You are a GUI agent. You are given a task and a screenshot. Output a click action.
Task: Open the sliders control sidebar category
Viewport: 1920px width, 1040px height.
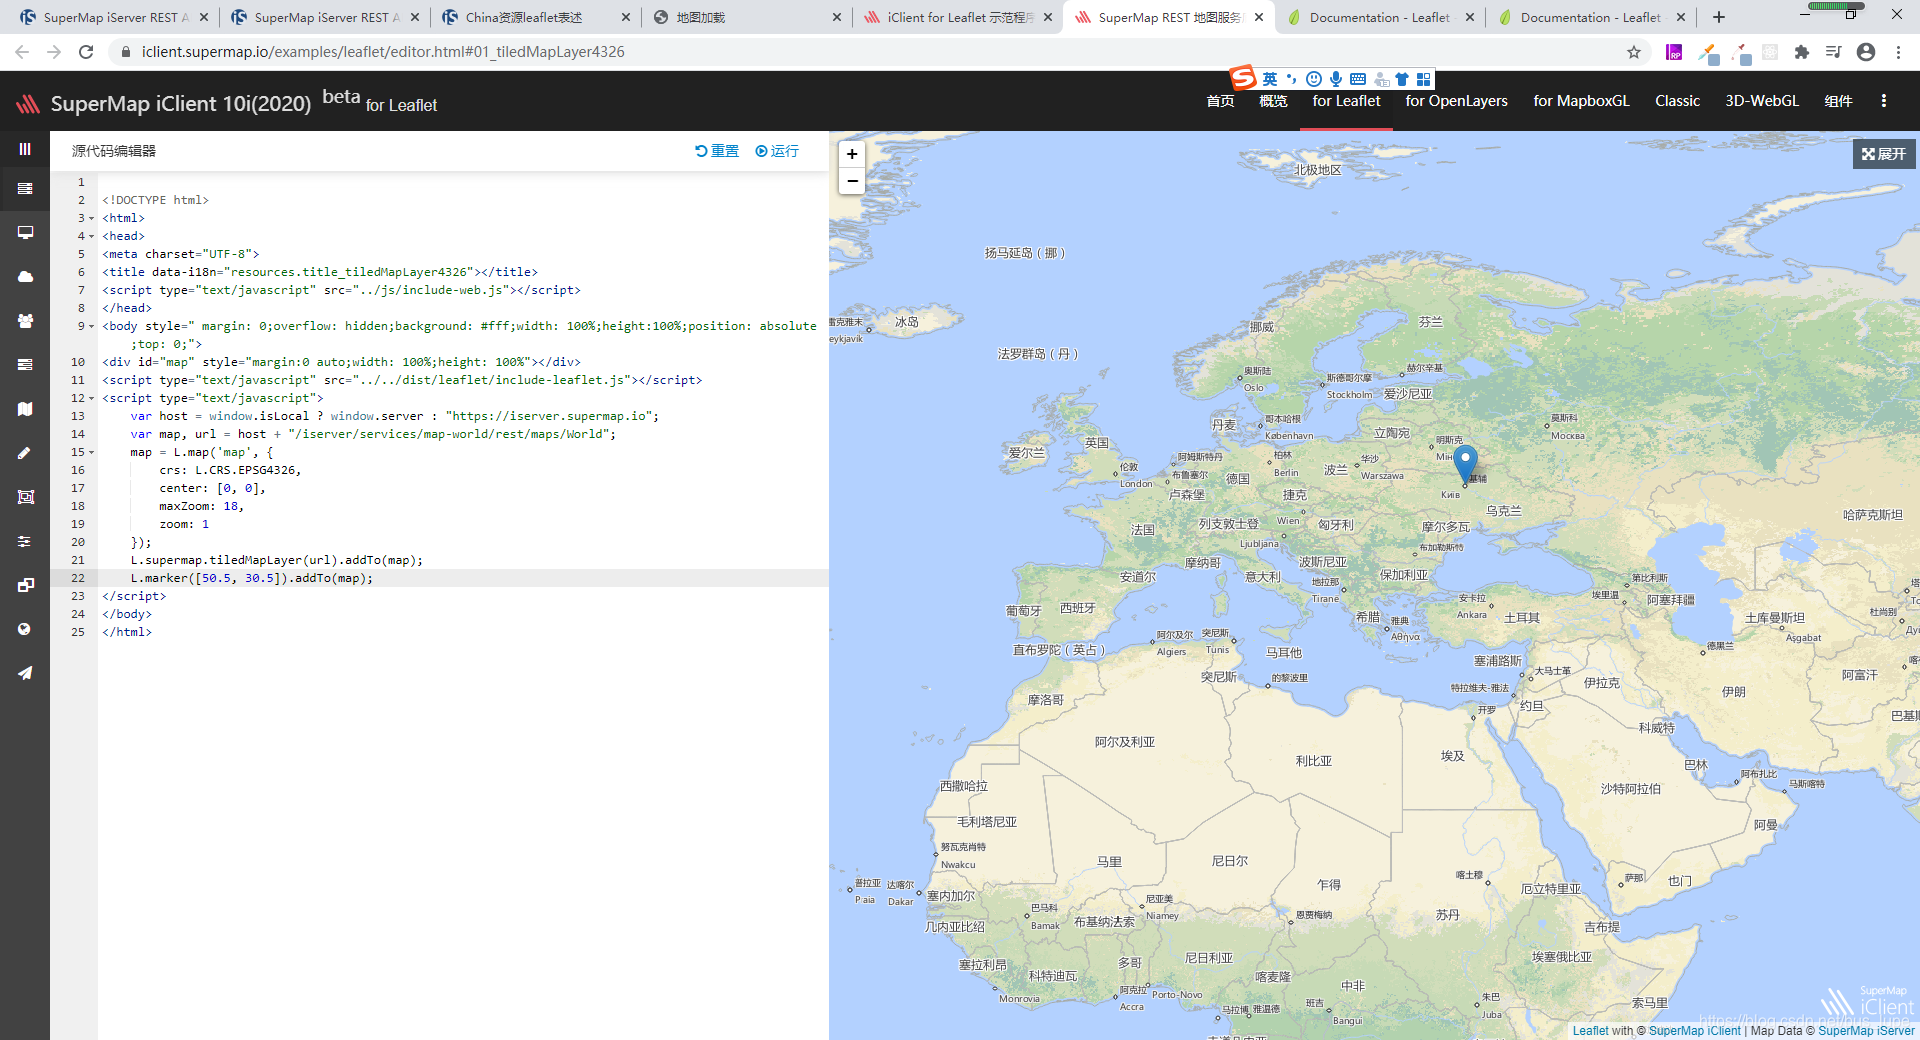point(25,541)
